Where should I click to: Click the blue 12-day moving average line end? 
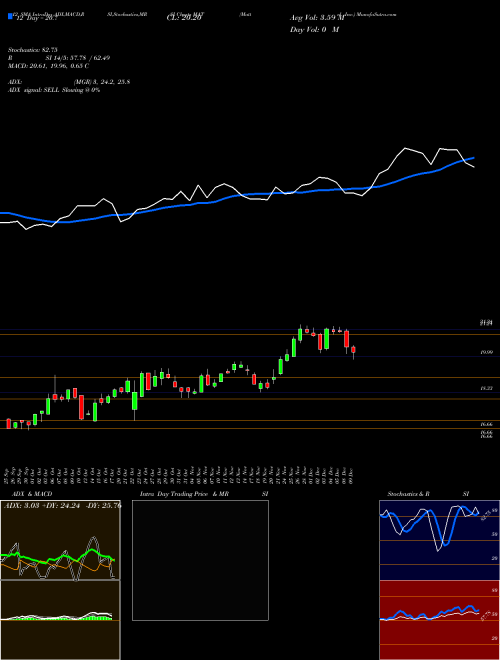[x=473, y=158]
